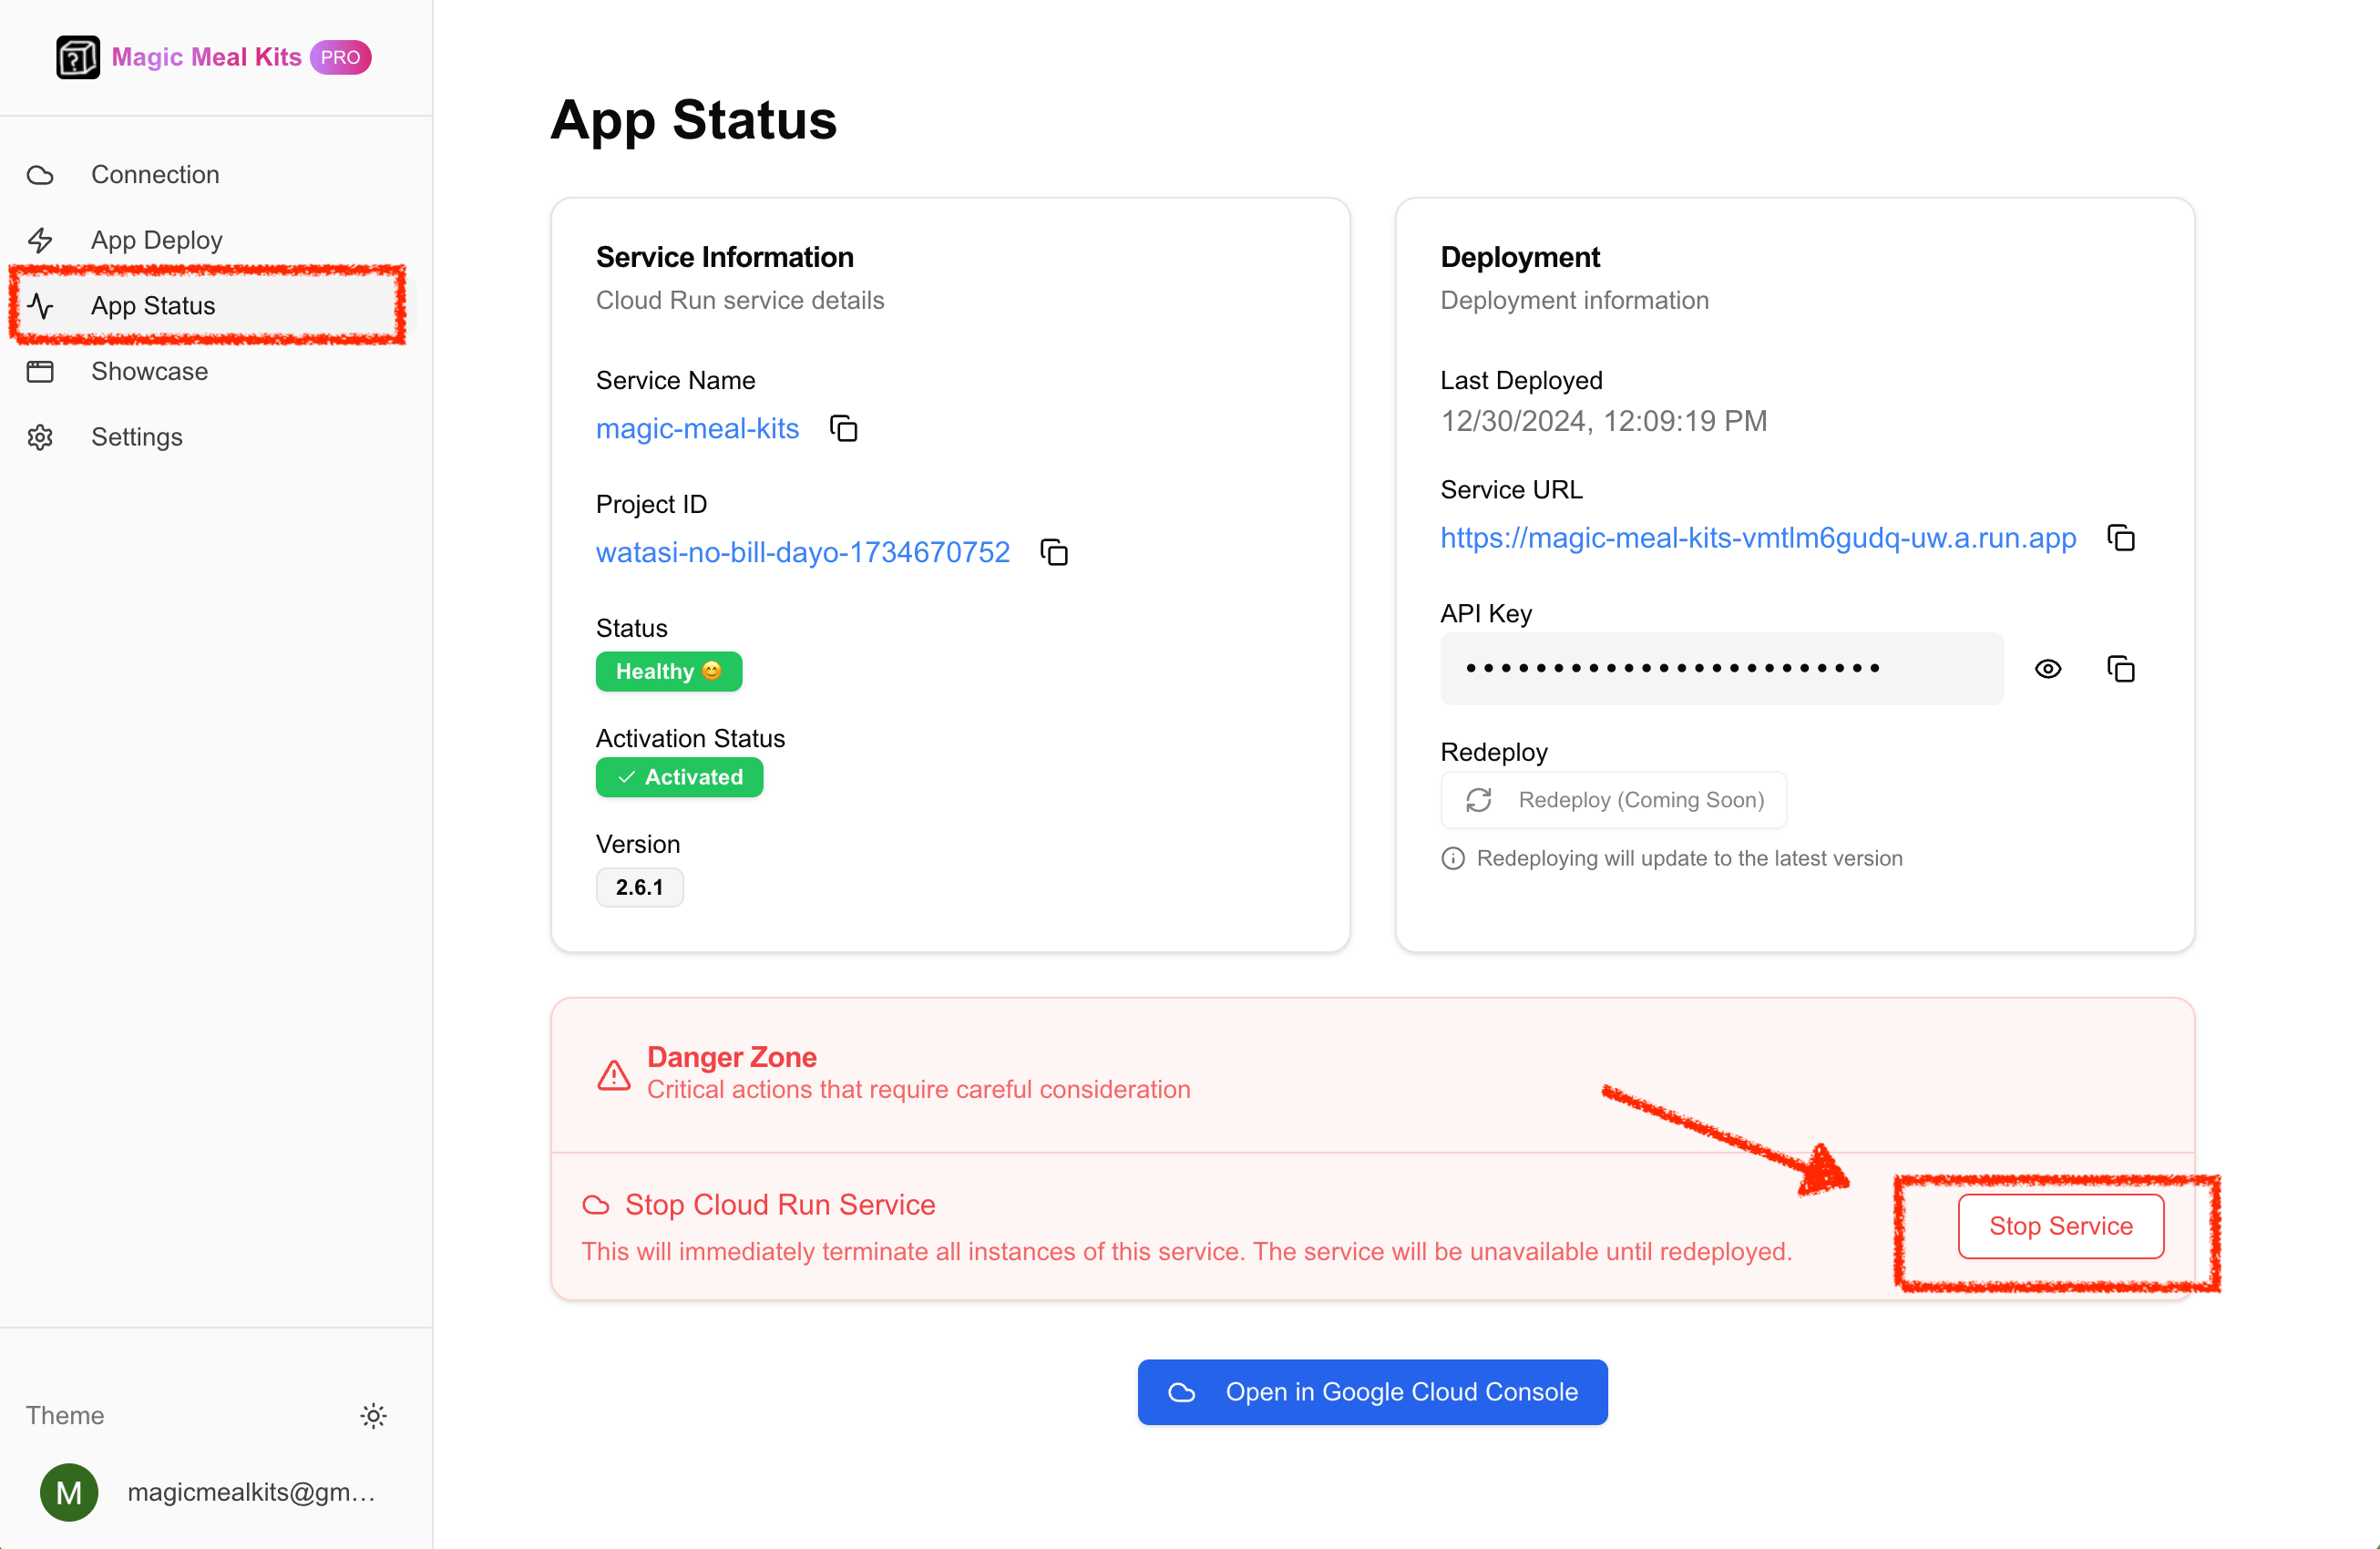Click the Deployment card title

[x=1520, y=257]
